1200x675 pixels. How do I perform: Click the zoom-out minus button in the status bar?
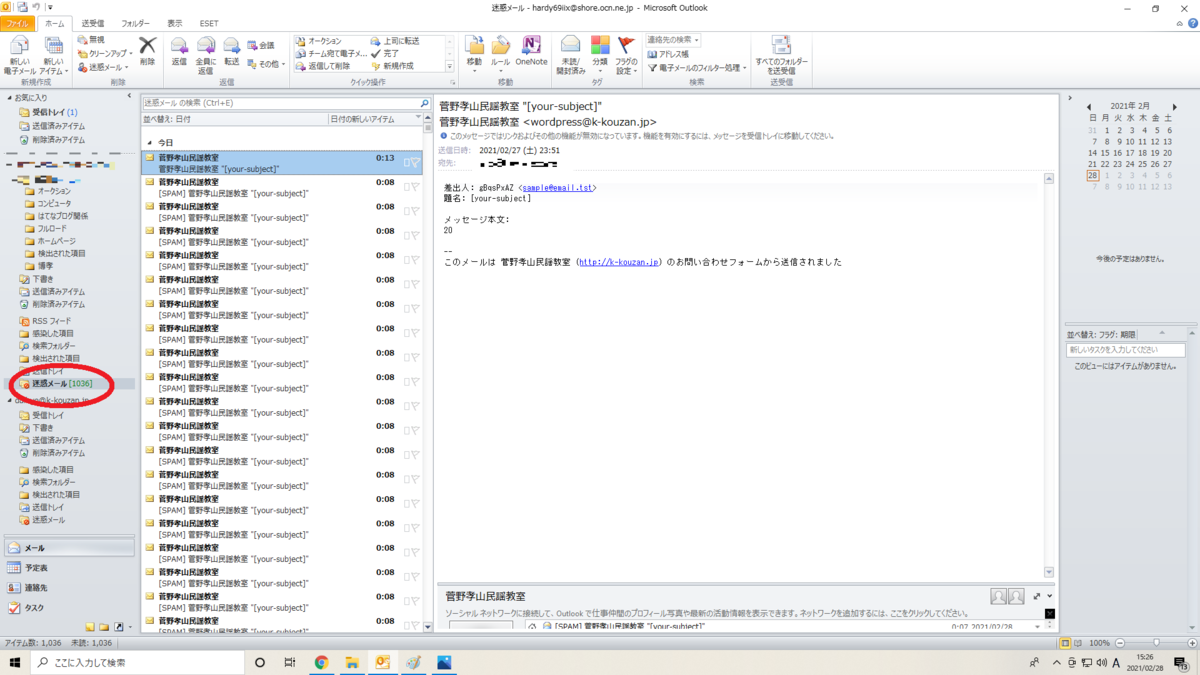1120,643
